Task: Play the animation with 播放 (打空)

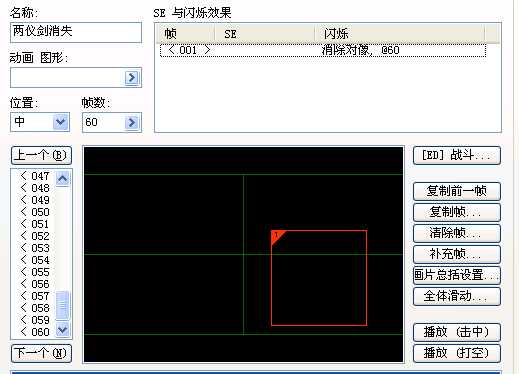Action: [x=457, y=353]
